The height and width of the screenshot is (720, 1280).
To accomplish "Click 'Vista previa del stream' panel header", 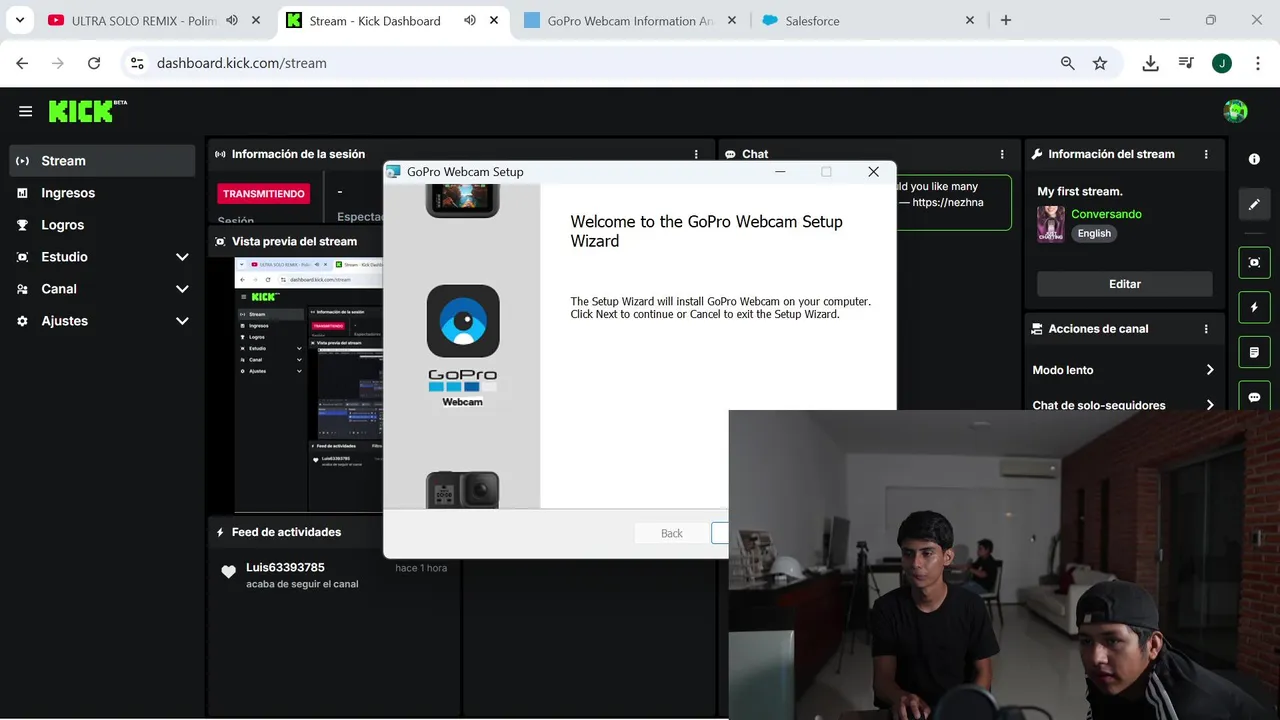I will 294,241.
